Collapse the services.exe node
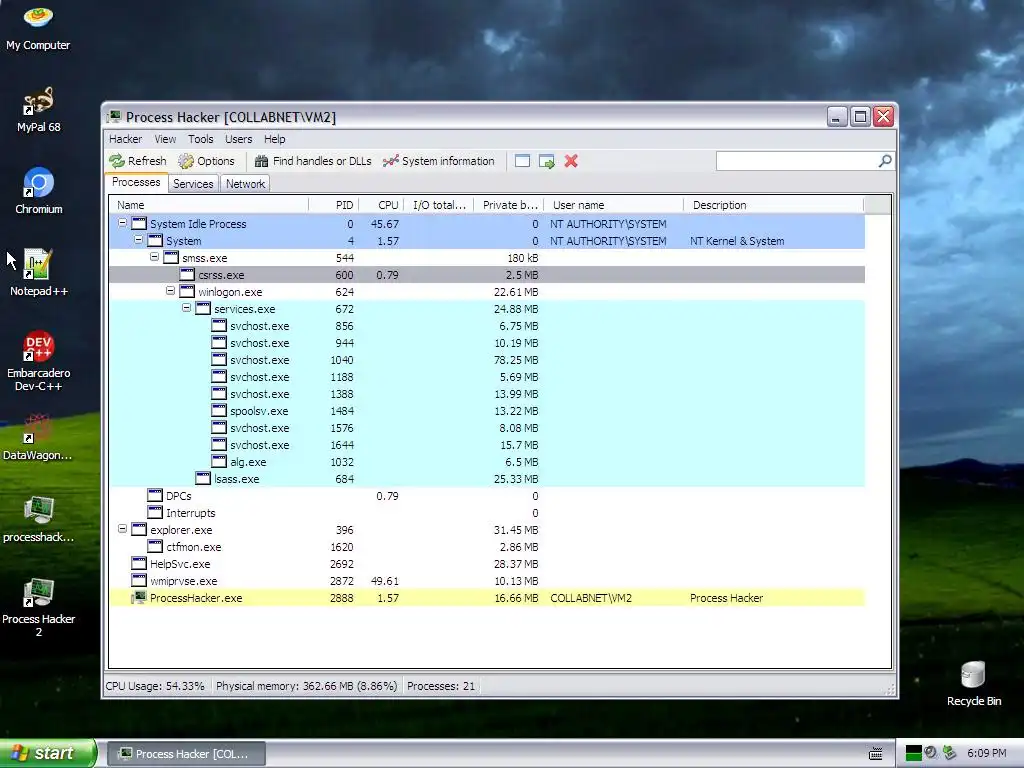Image resolution: width=1024 pixels, height=768 pixels. (x=186, y=308)
